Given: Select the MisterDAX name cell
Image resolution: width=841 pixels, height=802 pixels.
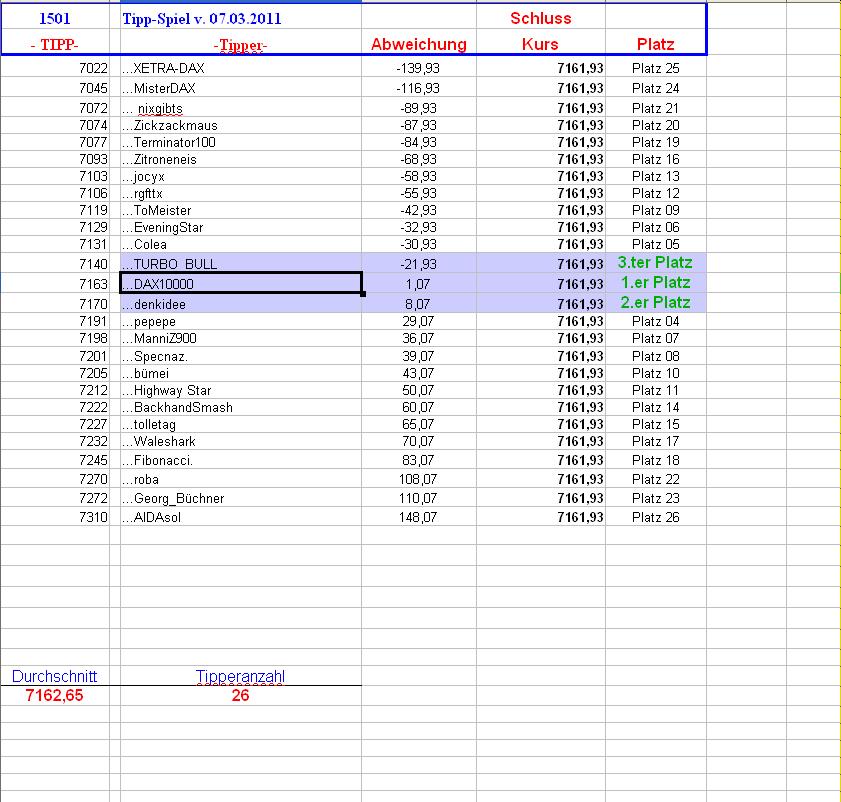Looking at the screenshot, I should [x=241, y=88].
